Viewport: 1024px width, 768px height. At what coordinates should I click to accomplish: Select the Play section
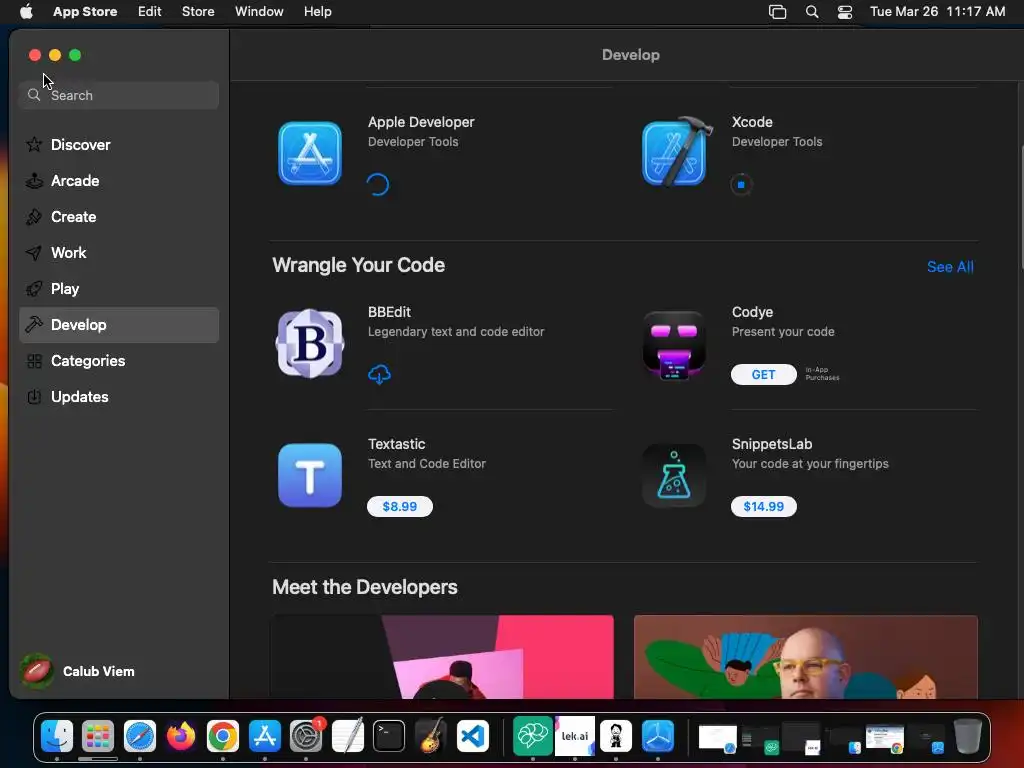click(119, 289)
